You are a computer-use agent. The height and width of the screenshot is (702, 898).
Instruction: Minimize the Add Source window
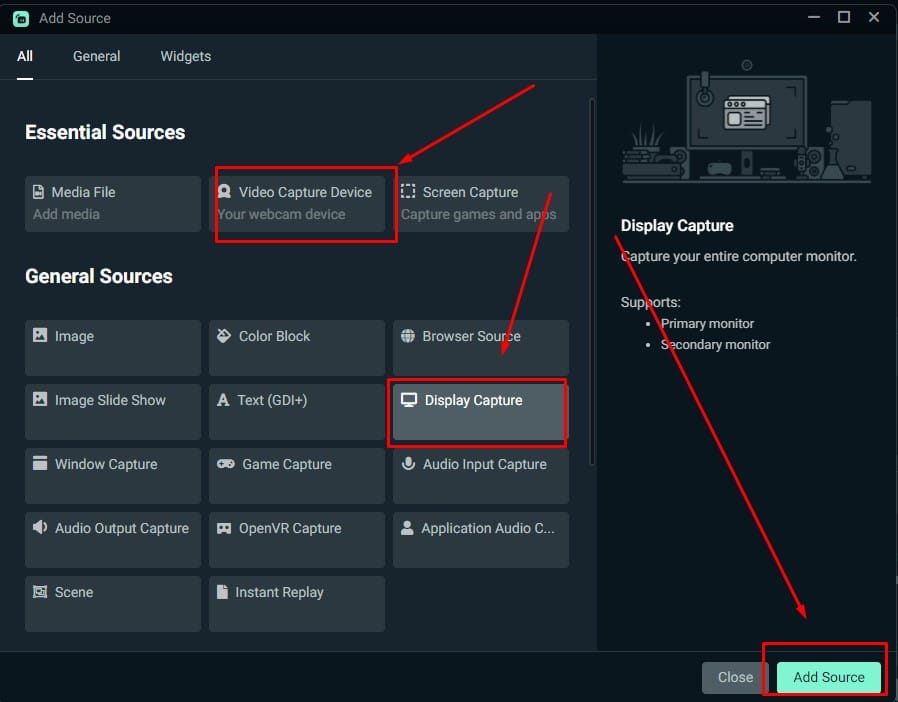click(x=814, y=17)
